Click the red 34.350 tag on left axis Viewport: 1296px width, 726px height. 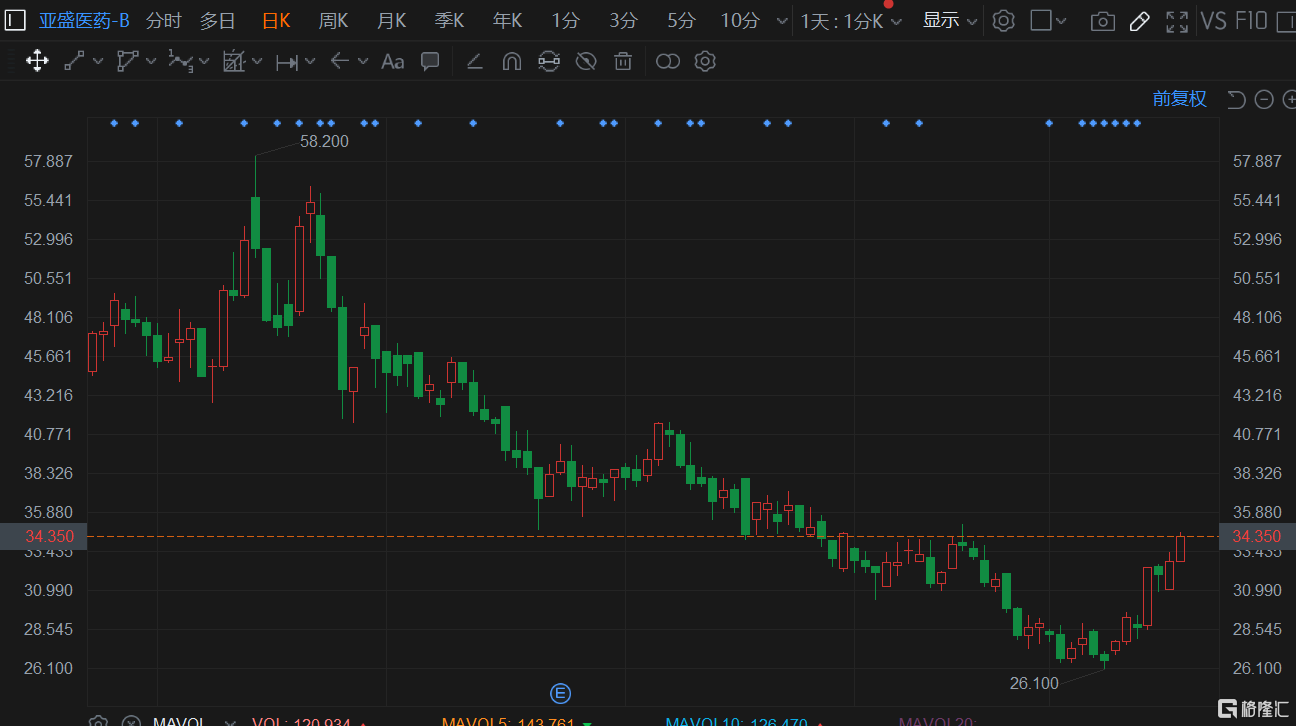tap(44, 537)
